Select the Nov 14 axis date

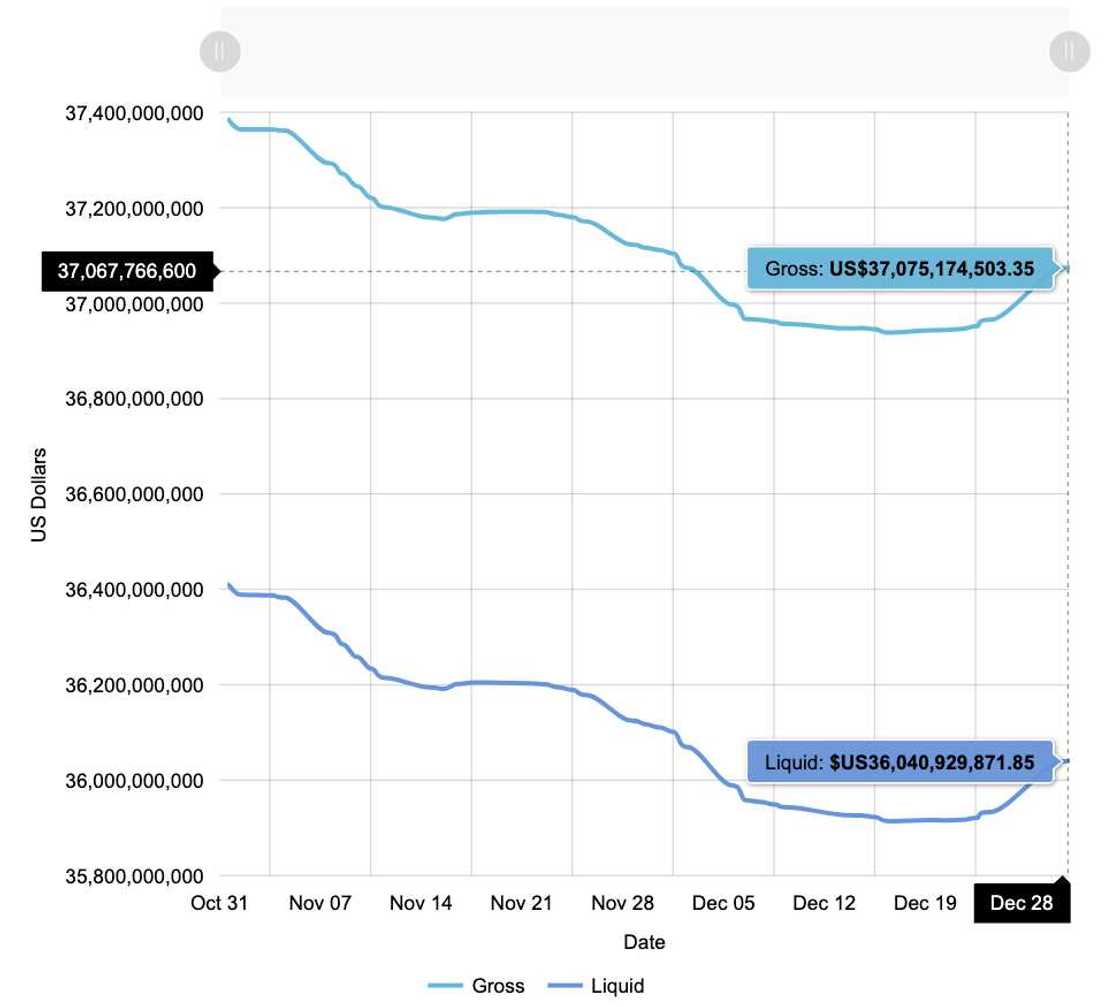[x=421, y=903]
